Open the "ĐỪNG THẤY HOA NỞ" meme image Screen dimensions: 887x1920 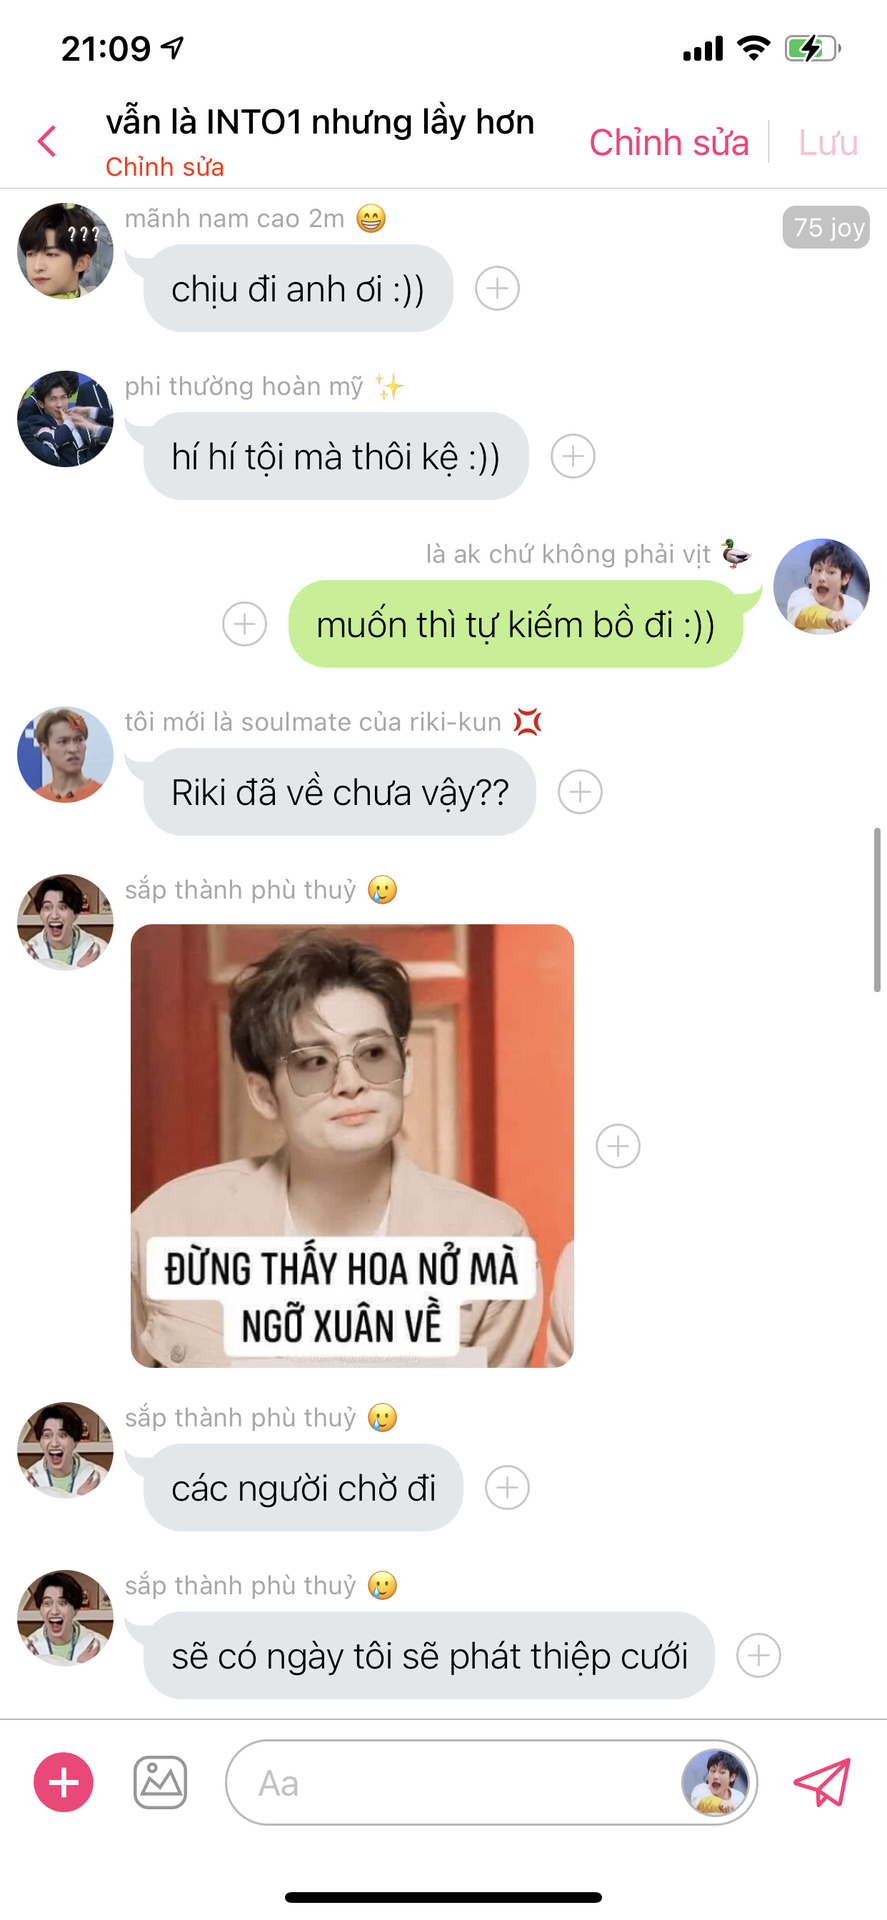[352, 1146]
